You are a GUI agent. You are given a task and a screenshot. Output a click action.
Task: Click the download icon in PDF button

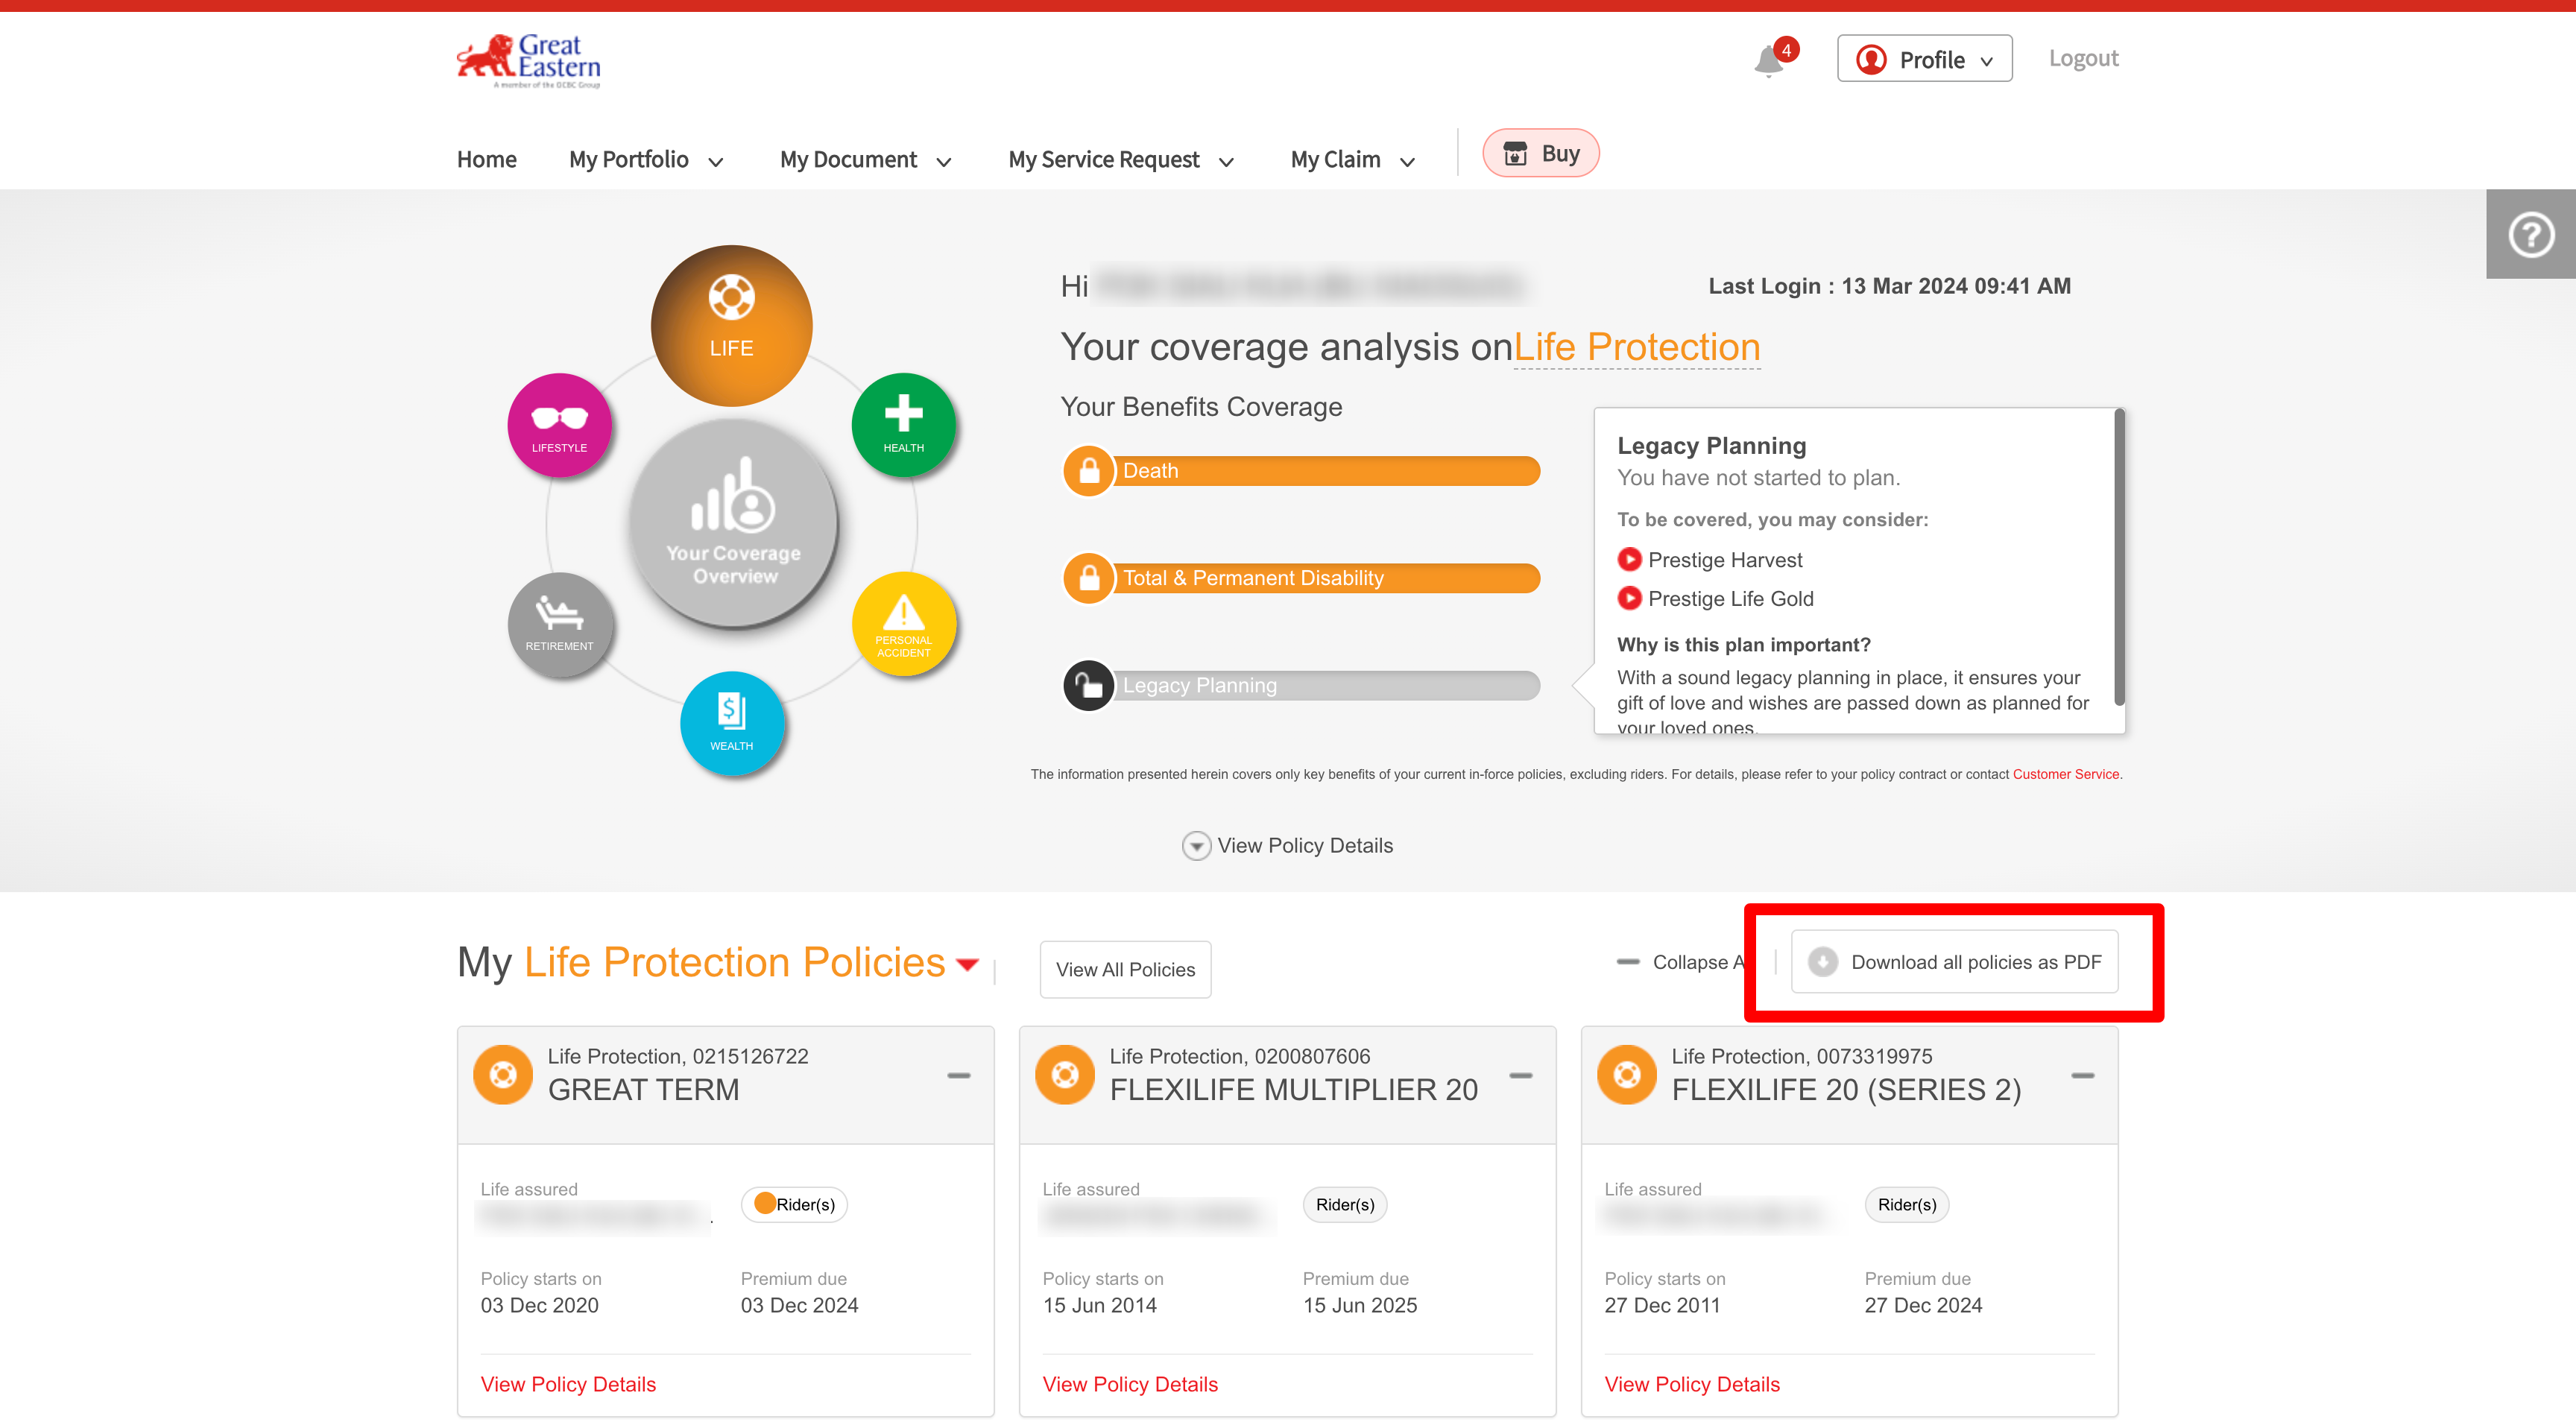tap(1823, 962)
